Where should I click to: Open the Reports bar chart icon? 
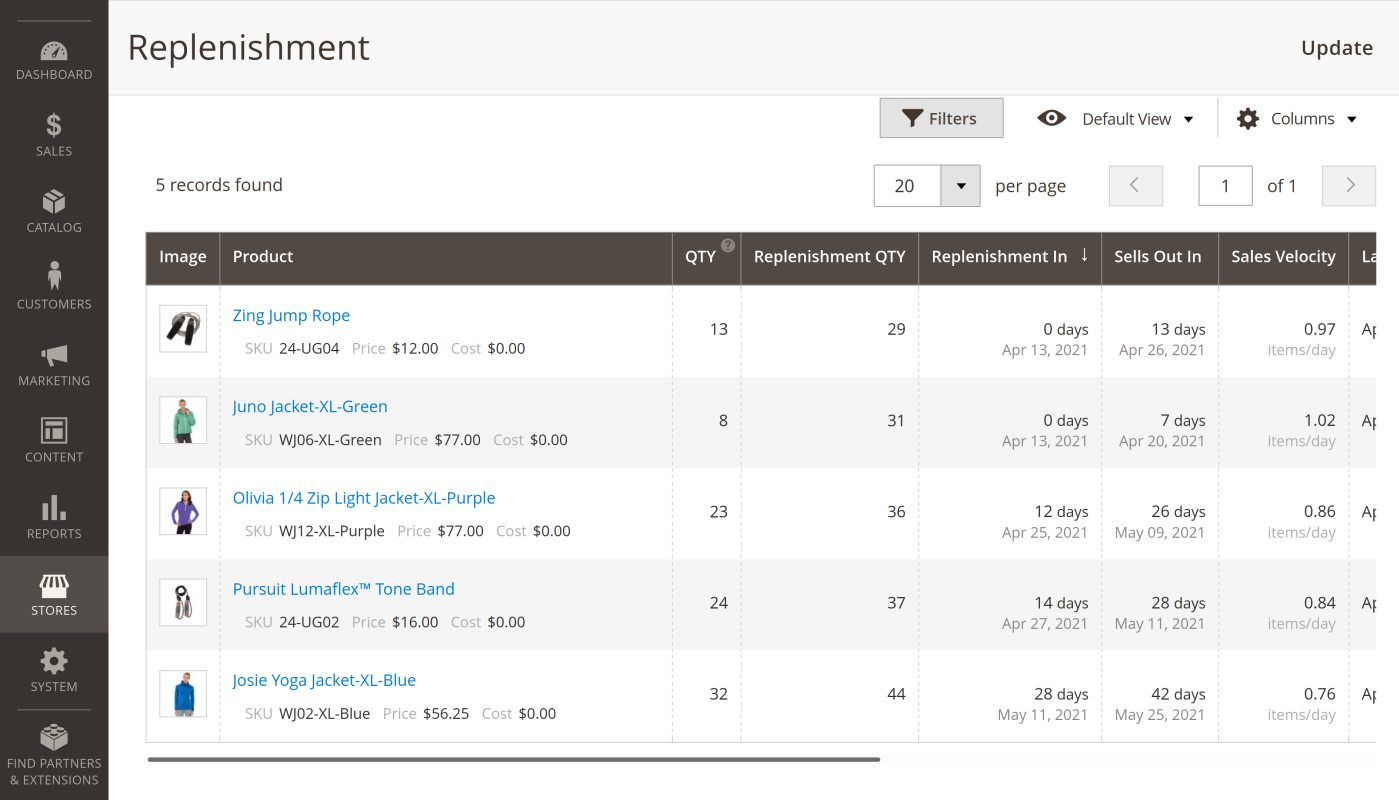[x=54, y=508]
